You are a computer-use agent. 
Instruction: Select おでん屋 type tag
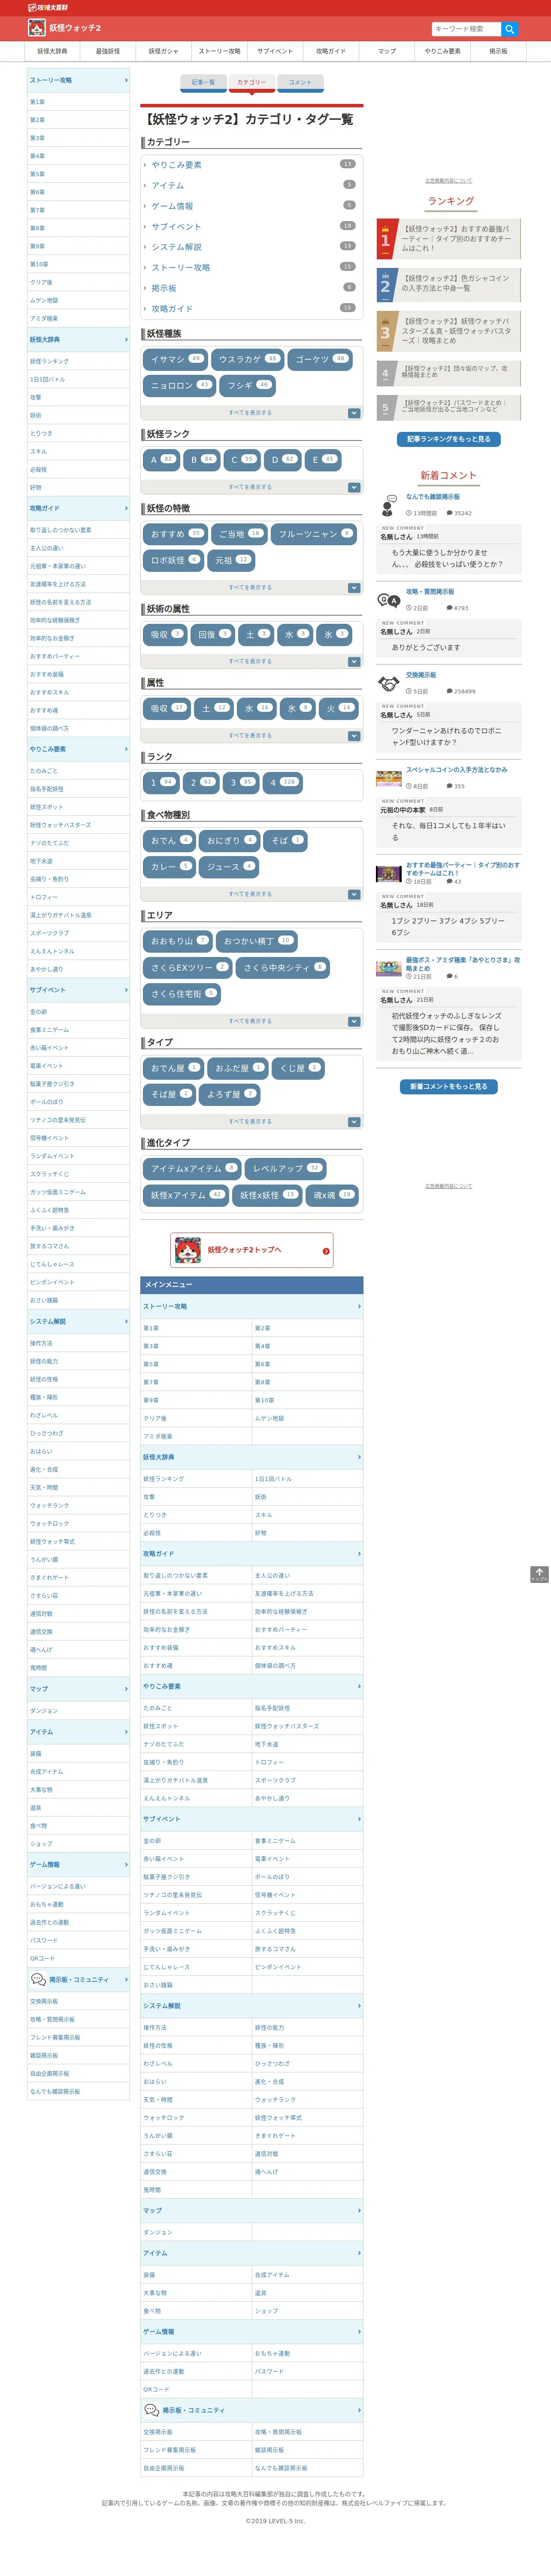coord(174,1068)
